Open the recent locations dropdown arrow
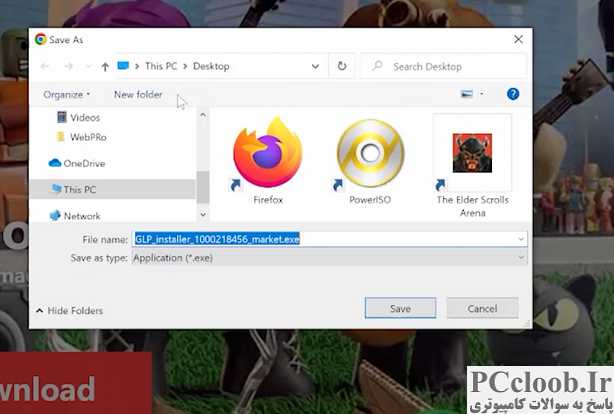The width and height of the screenshot is (614, 414). pyautogui.click(x=315, y=67)
